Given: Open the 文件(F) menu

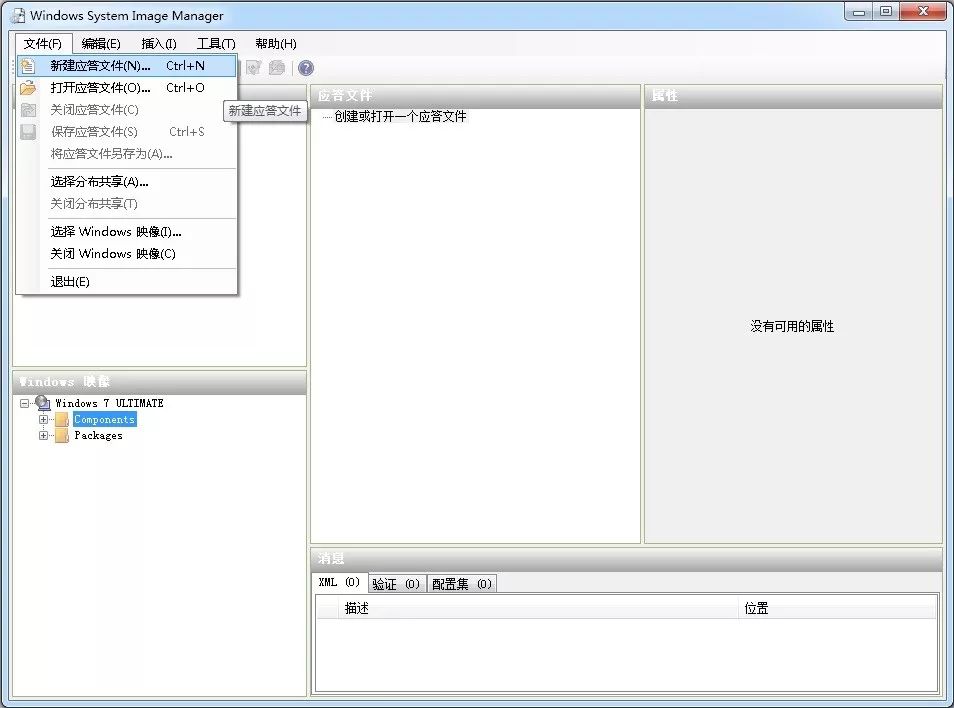Looking at the screenshot, I should point(43,44).
